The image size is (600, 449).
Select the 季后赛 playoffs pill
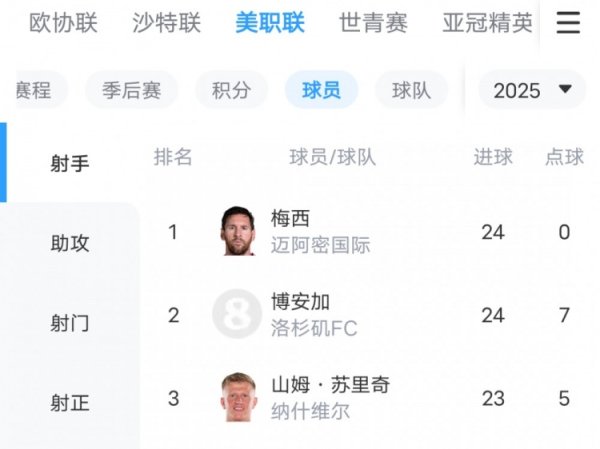(x=131, y=90)
